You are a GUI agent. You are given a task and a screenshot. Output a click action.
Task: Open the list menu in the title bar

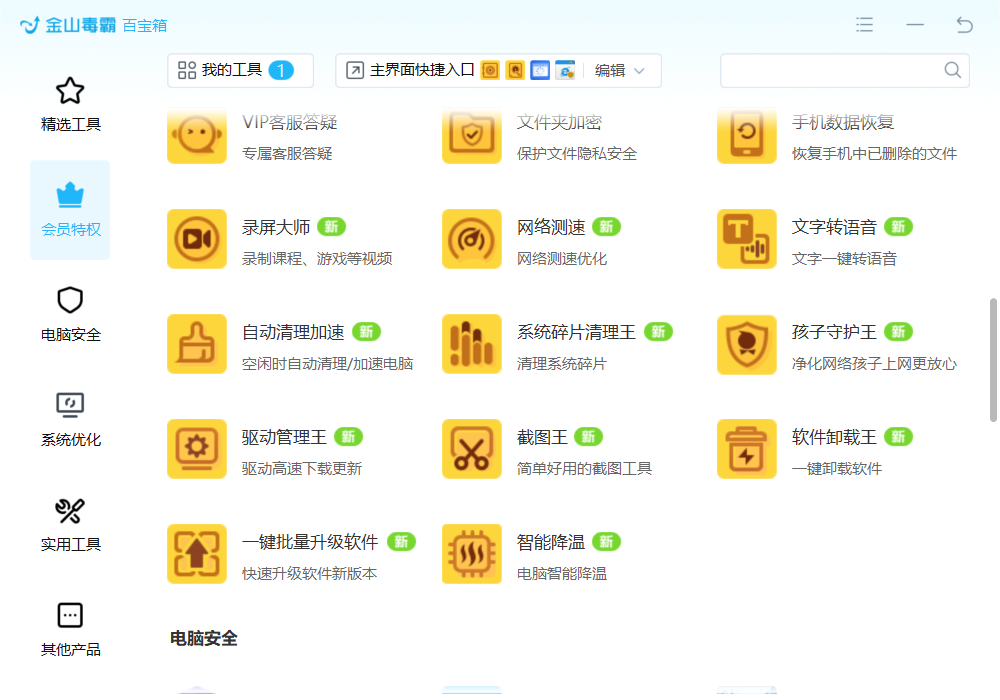pyautogui.click(x=864, y=25)
